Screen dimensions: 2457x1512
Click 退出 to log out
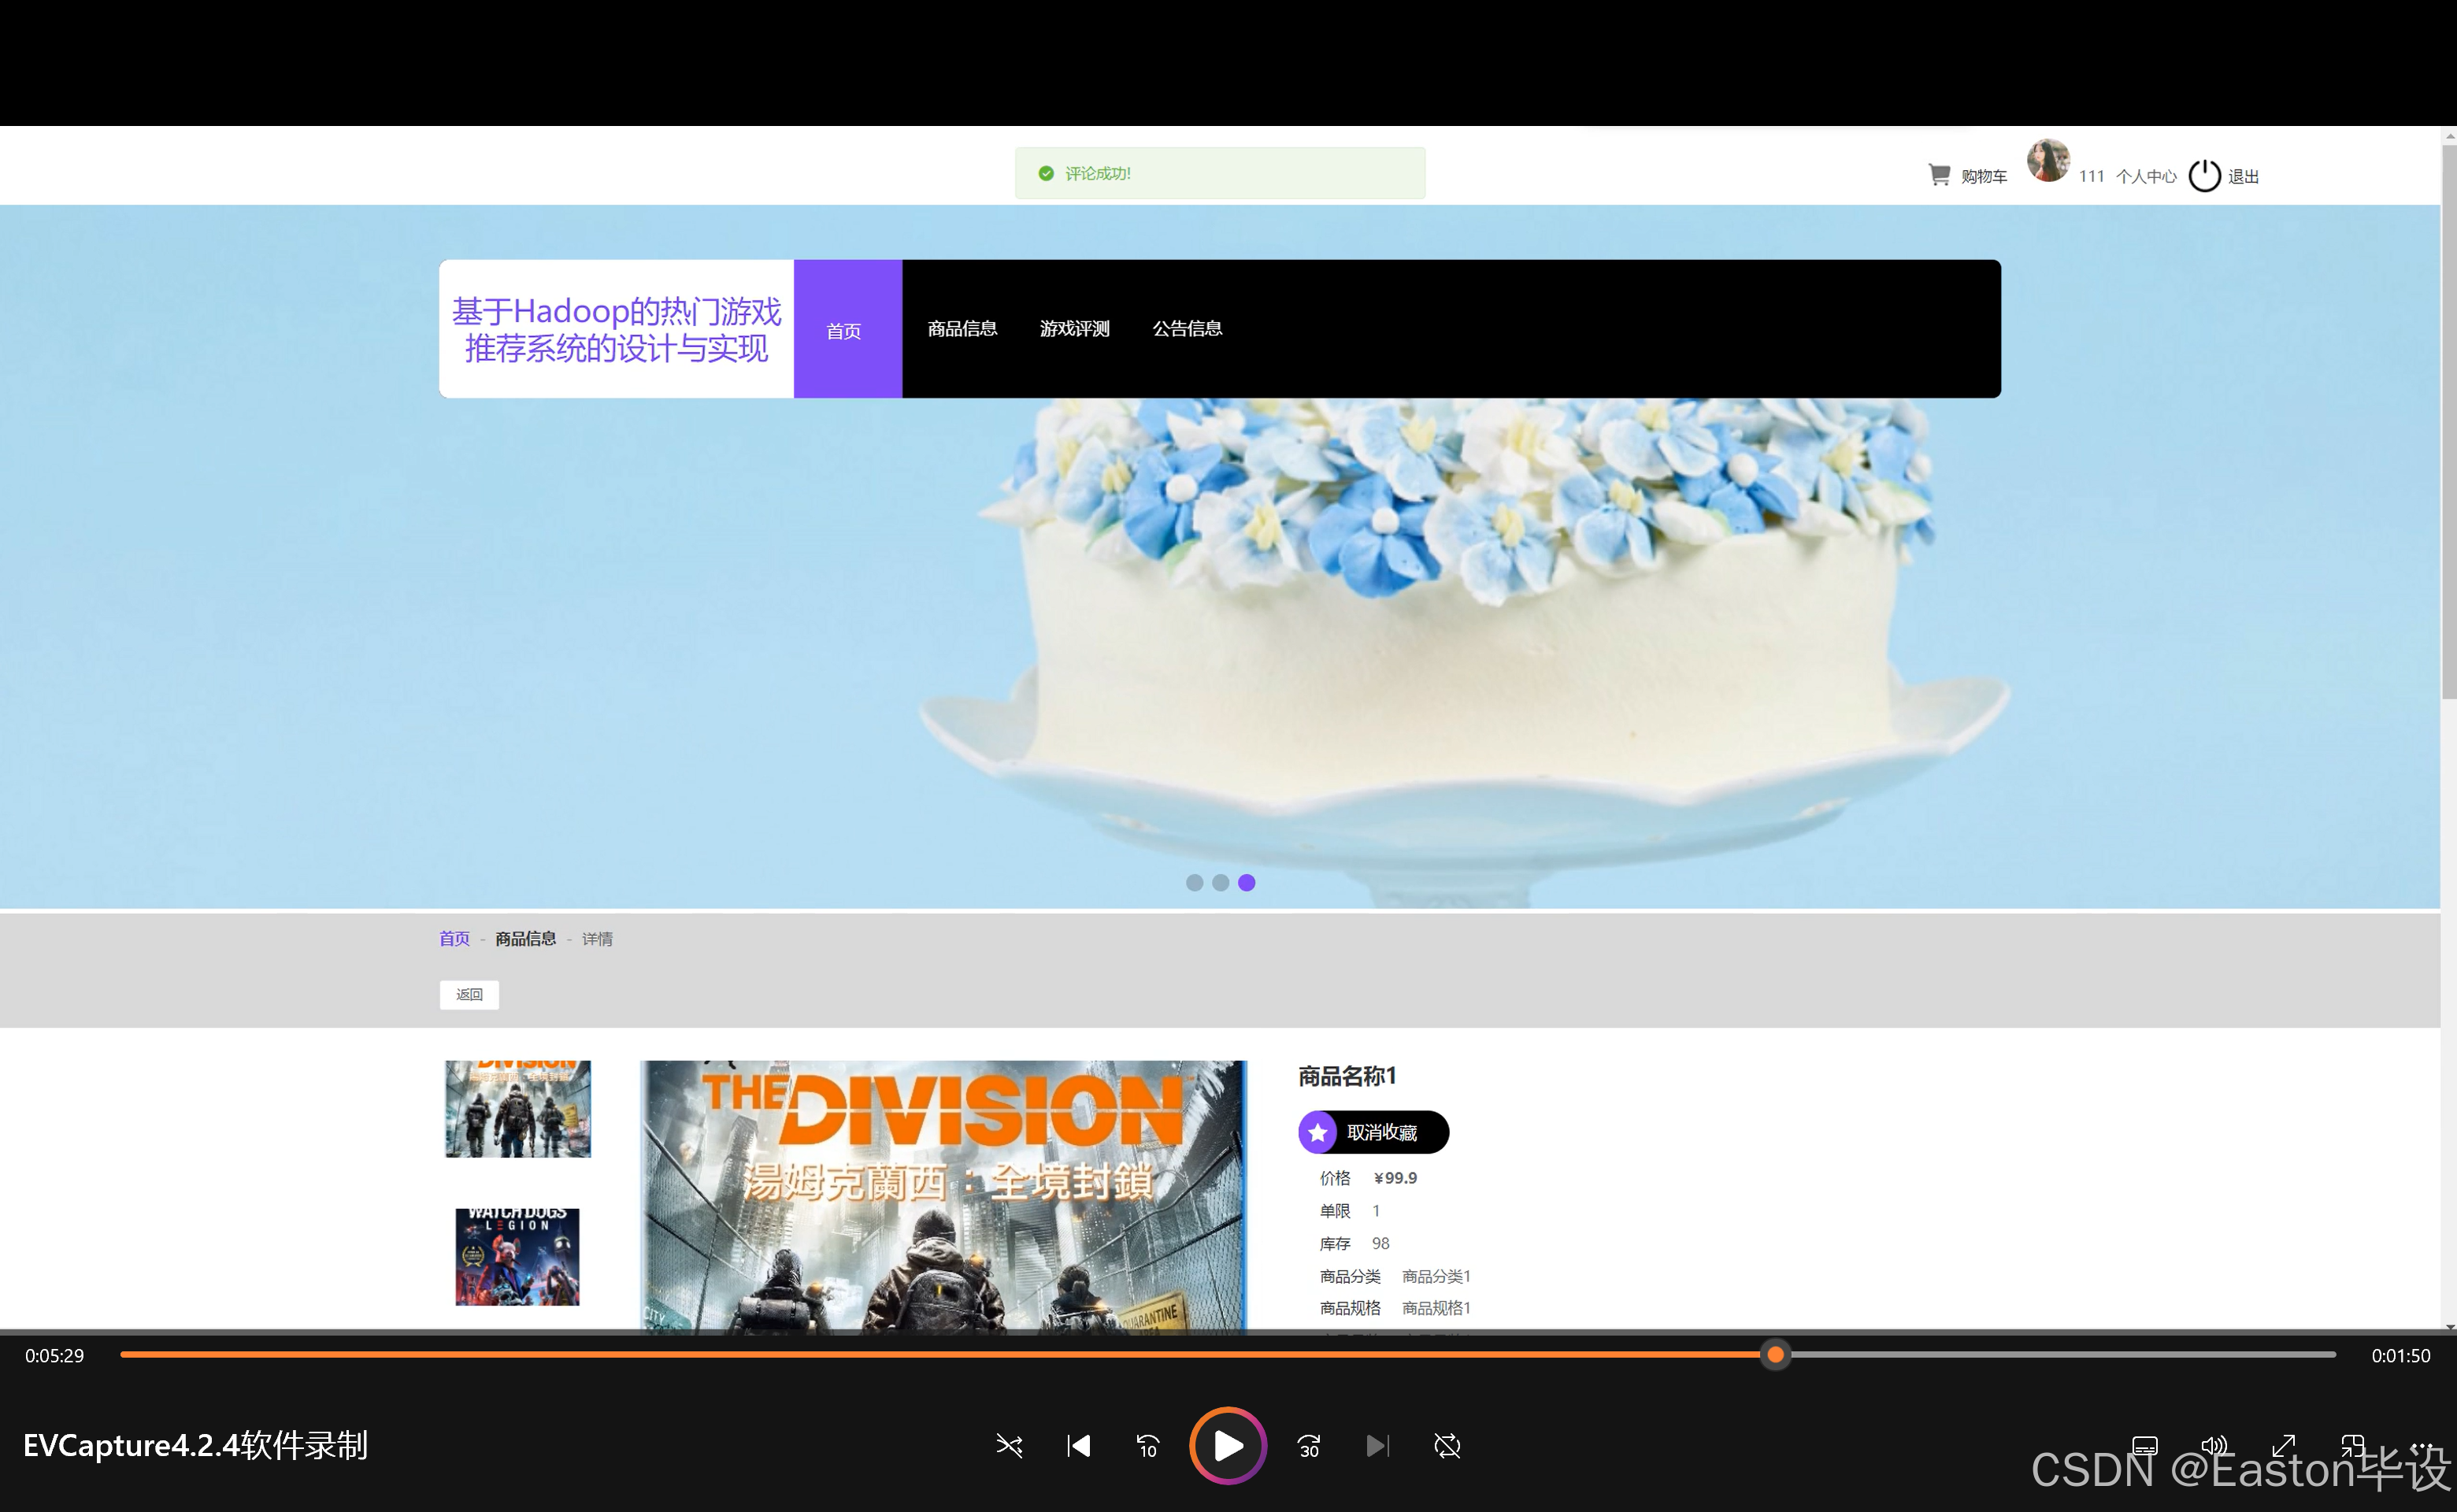pyautogui.click(x=2243, y=176)
